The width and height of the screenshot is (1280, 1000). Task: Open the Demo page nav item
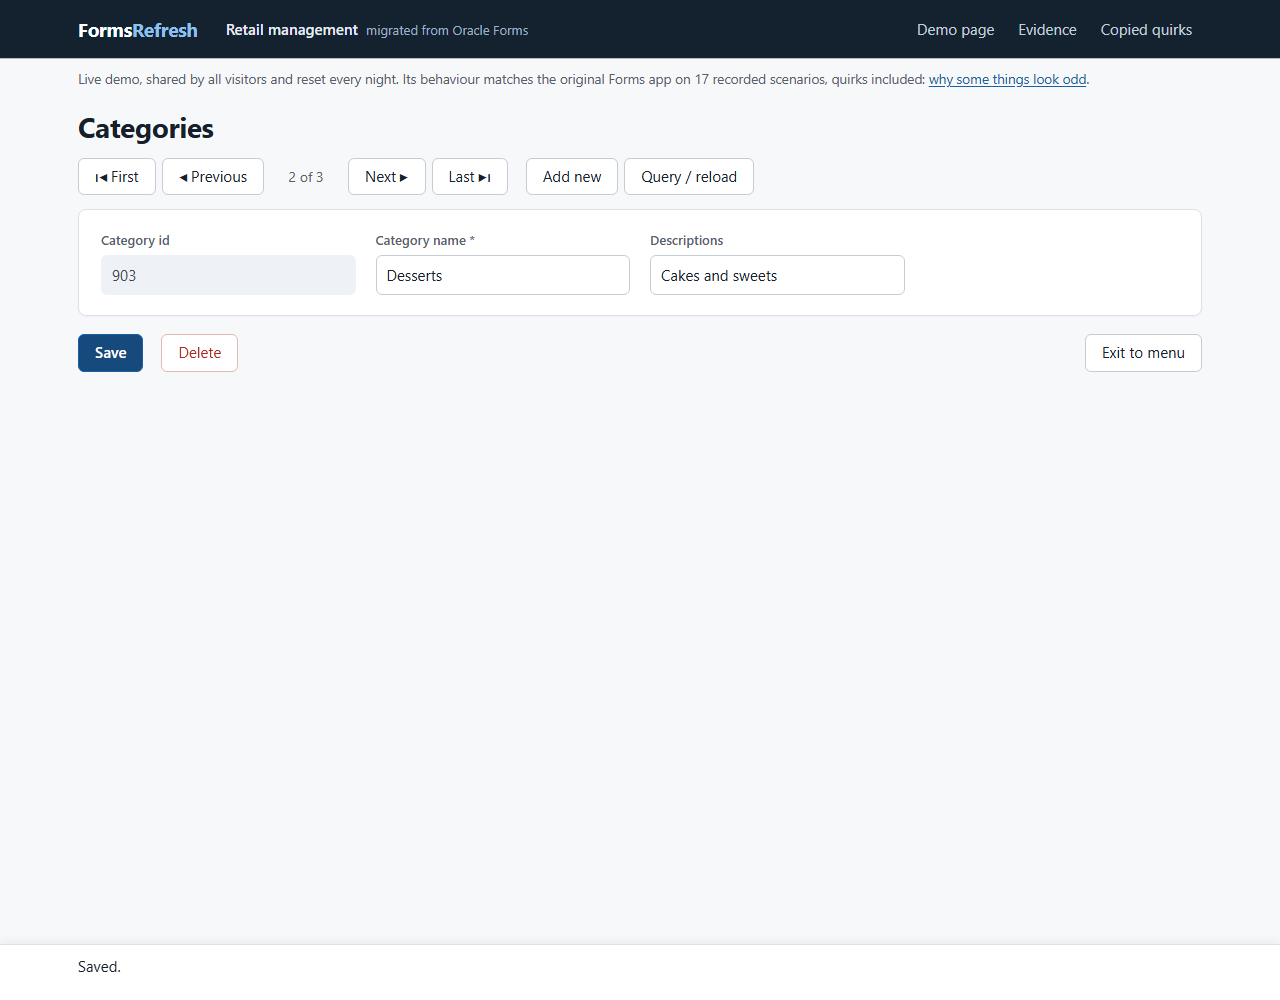coord(955,30)
